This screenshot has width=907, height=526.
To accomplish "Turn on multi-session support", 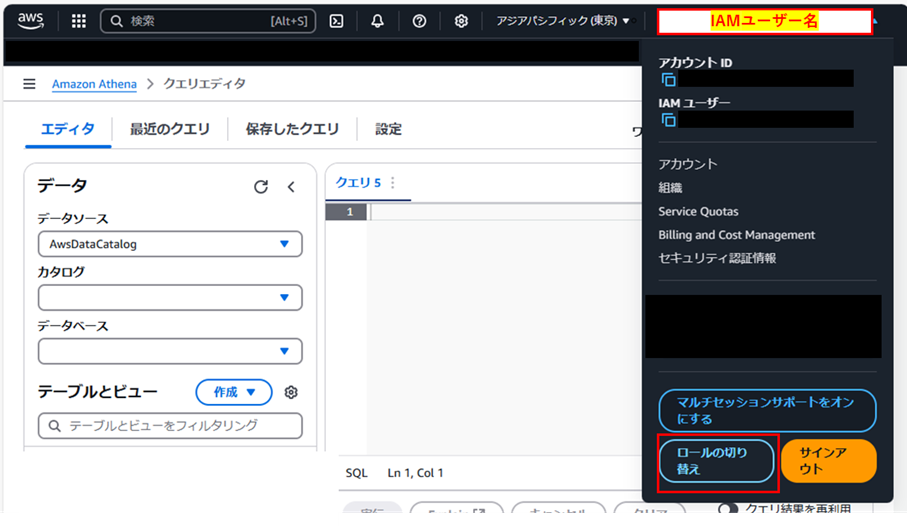I will tap(767, 411).
